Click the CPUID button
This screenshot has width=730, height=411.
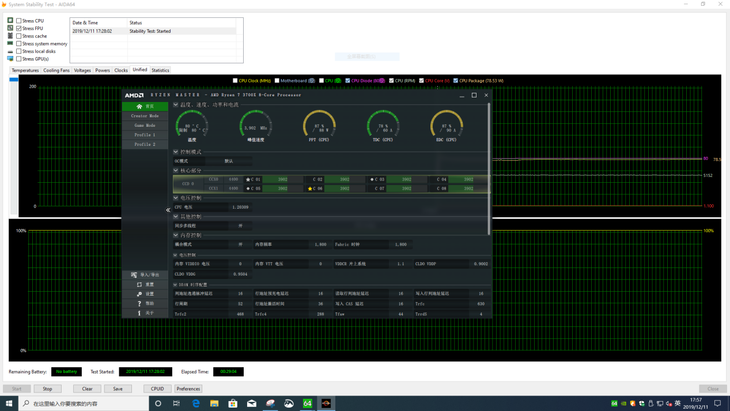tap(157, 389)
